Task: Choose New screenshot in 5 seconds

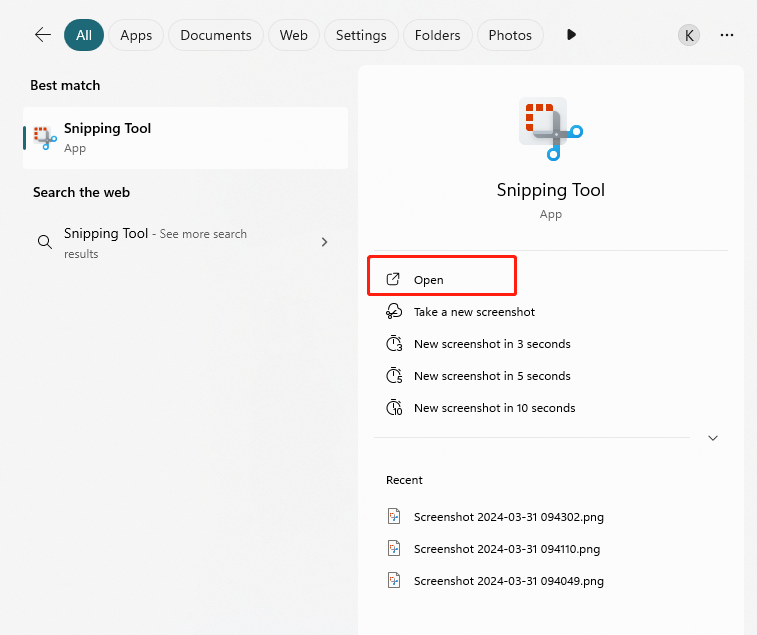Action: click(492, 376)
